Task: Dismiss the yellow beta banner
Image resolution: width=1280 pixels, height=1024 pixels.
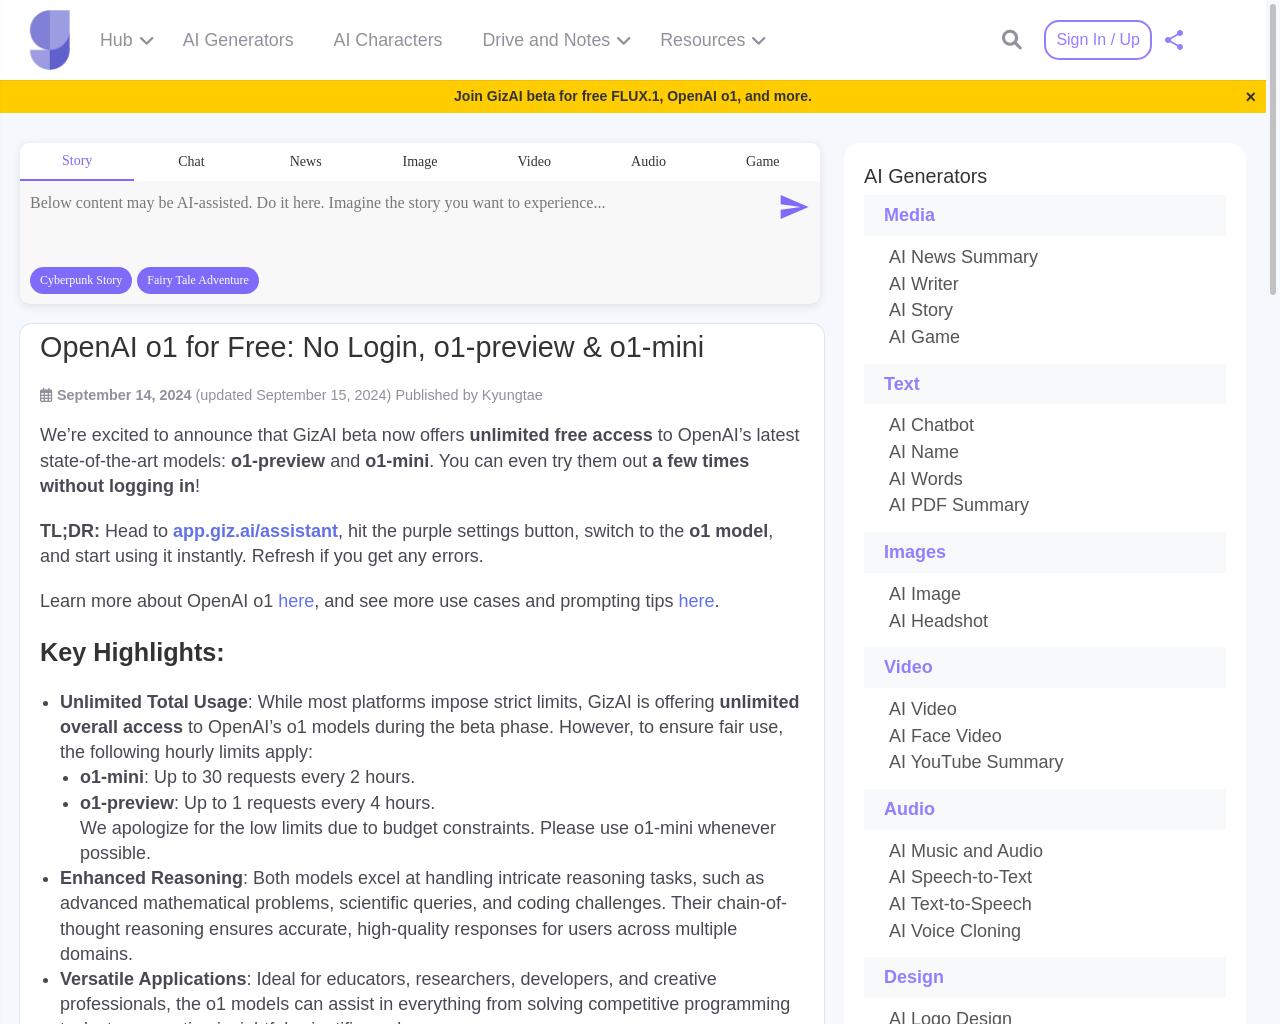Action: coord(1250,97)
